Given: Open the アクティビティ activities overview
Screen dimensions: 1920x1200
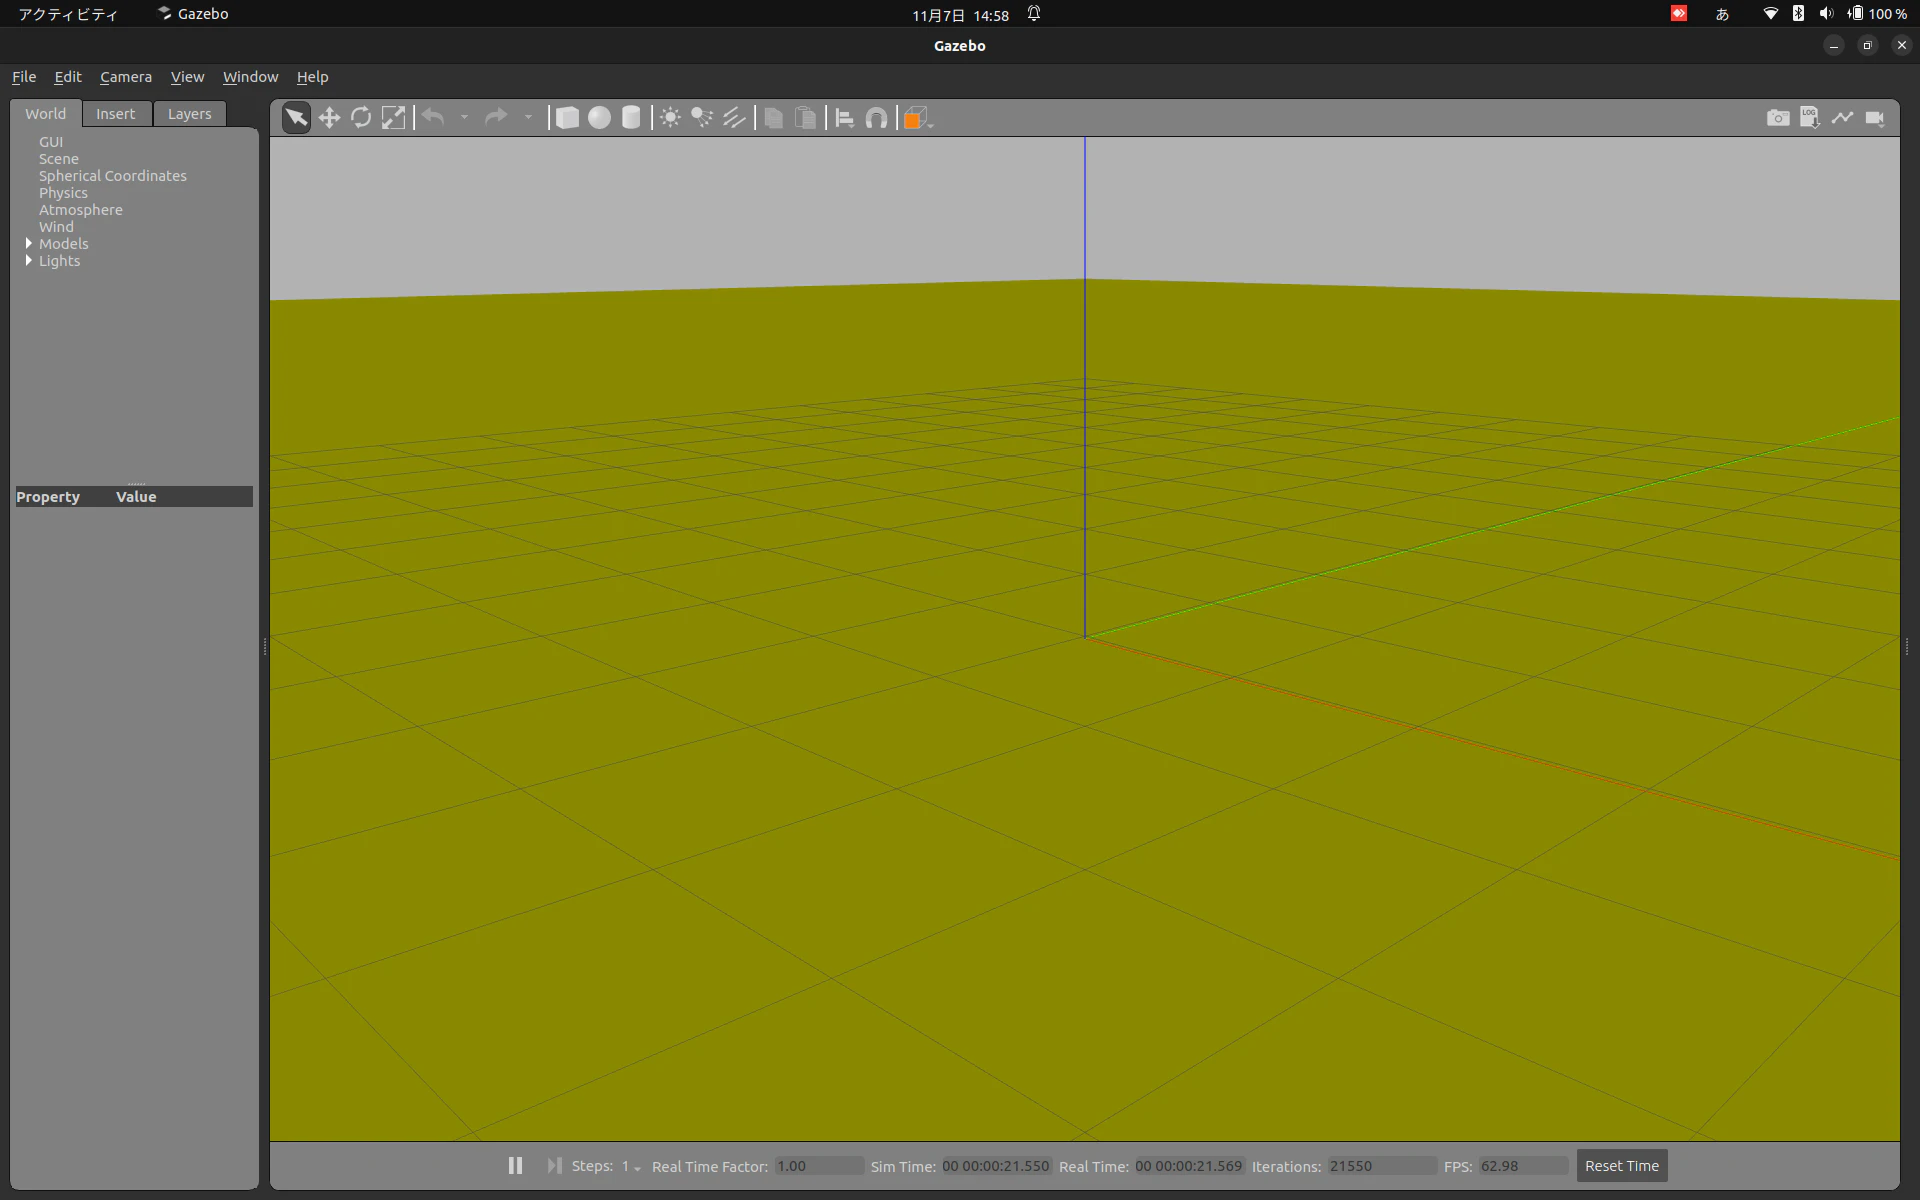Looking at the screenshot, I should (x=68, y=14).
